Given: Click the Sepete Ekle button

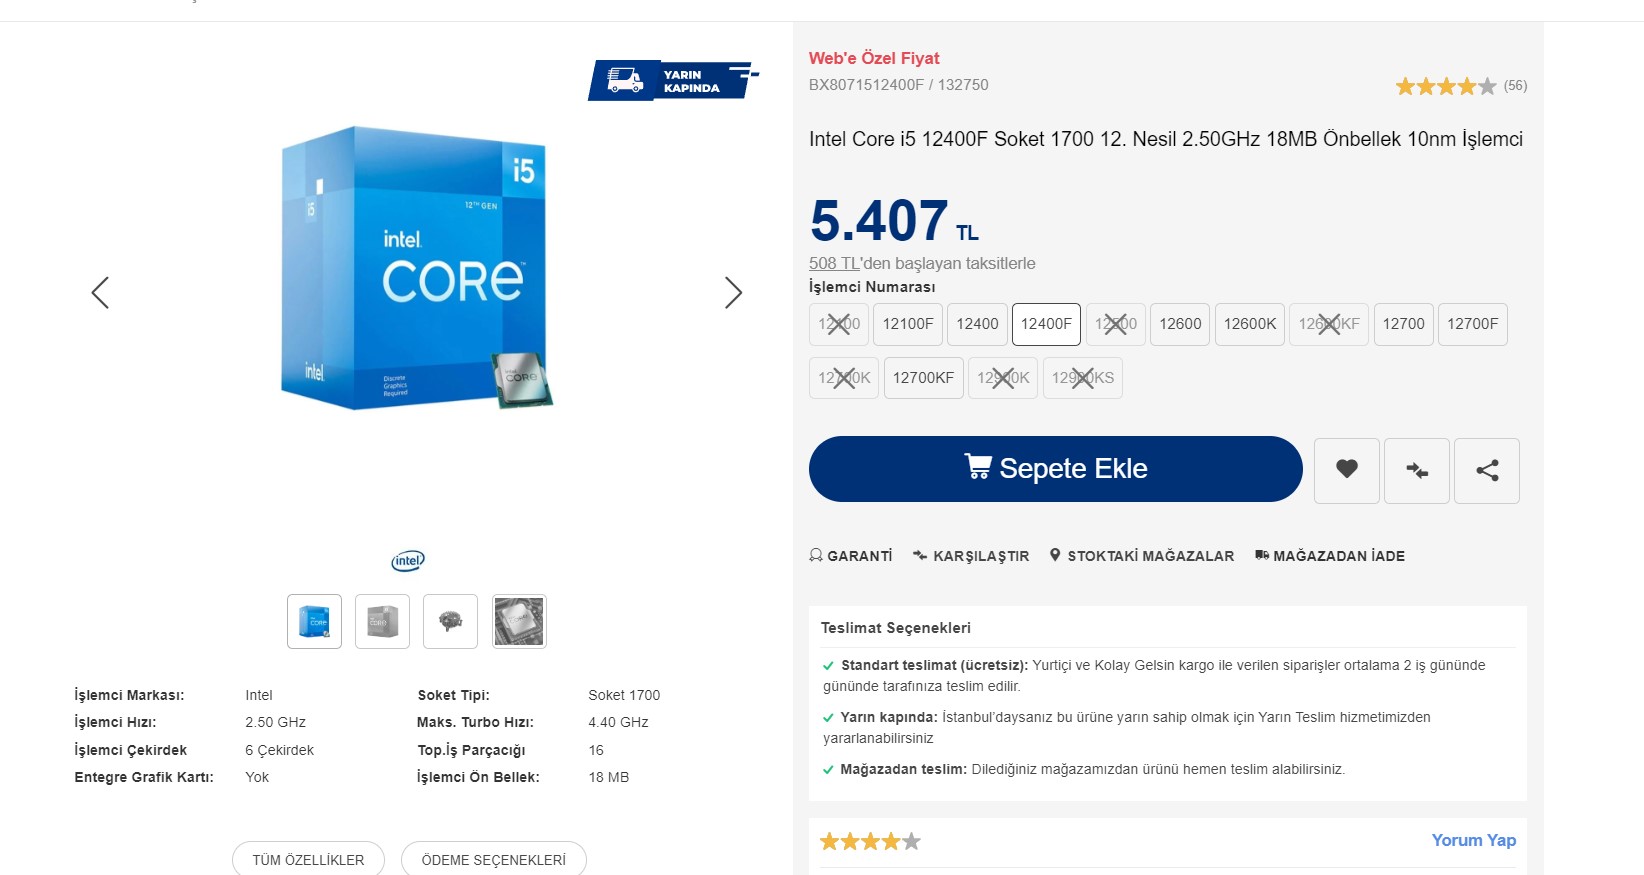Looking at the screenshot, I should click(x=1055, y=469).
